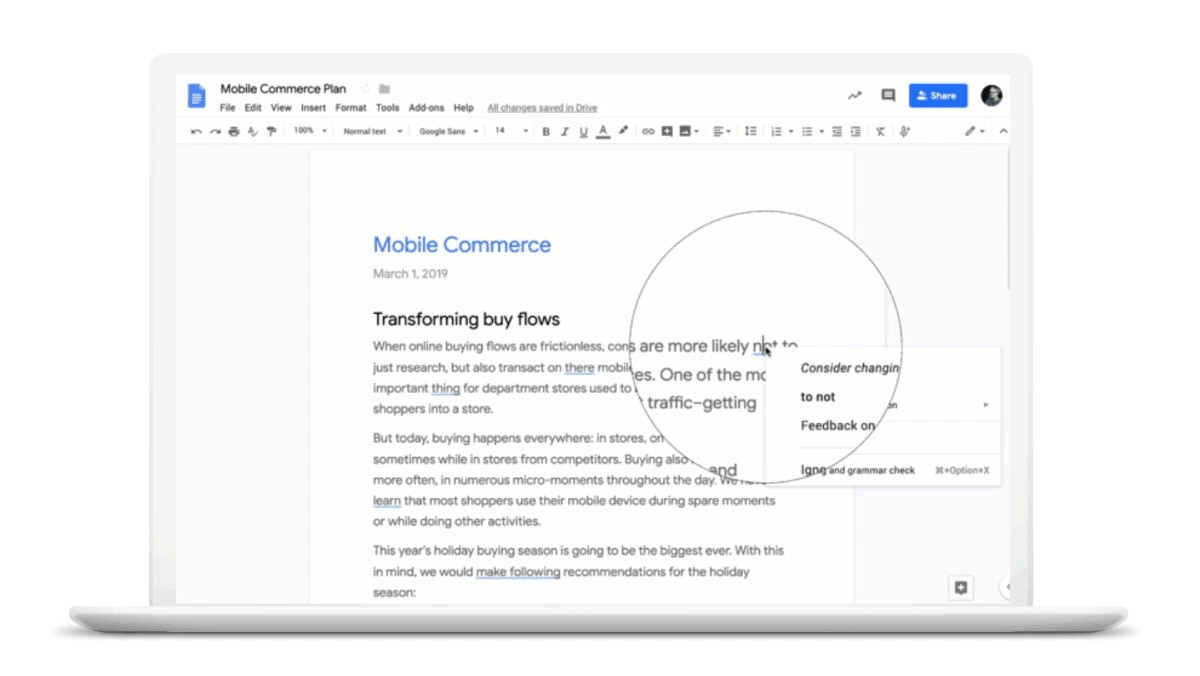
Task: Click the spell check icon
Action: [252, 132]
